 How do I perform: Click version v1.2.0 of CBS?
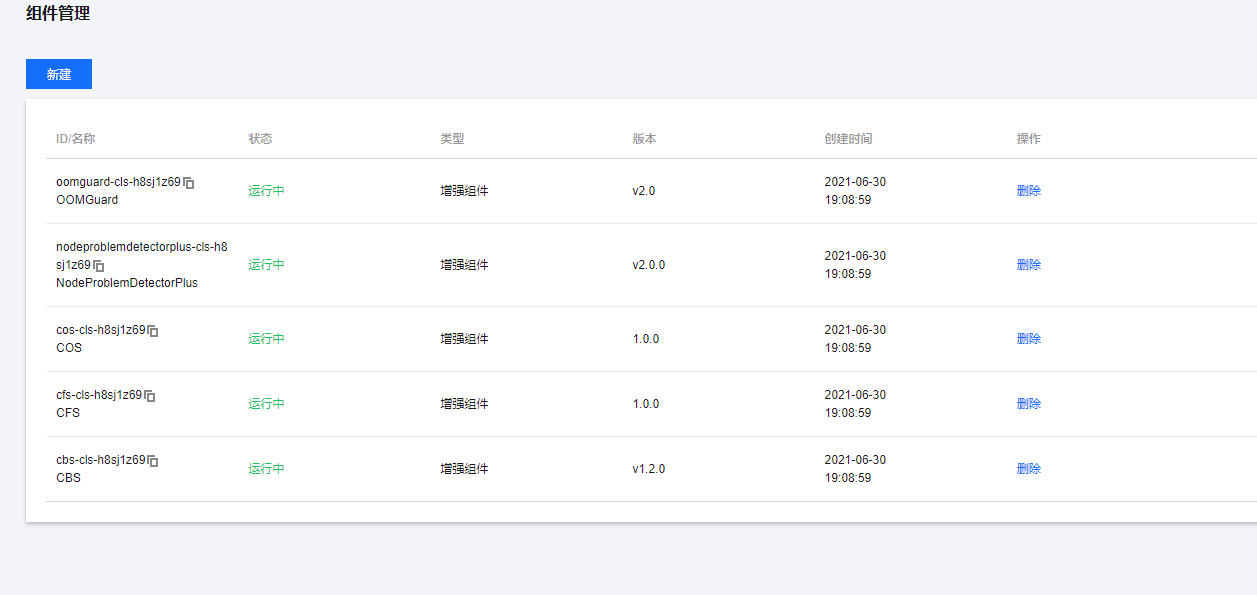pos(648,468)
